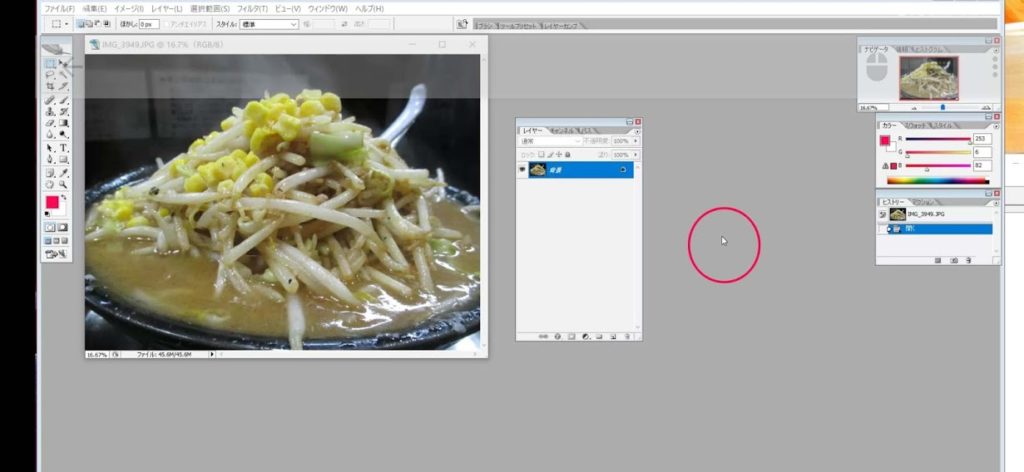1024x472 pixels.
Task: Select the Zoom magnifier tool
Action: pyautogui.click(x=64, y=185)
